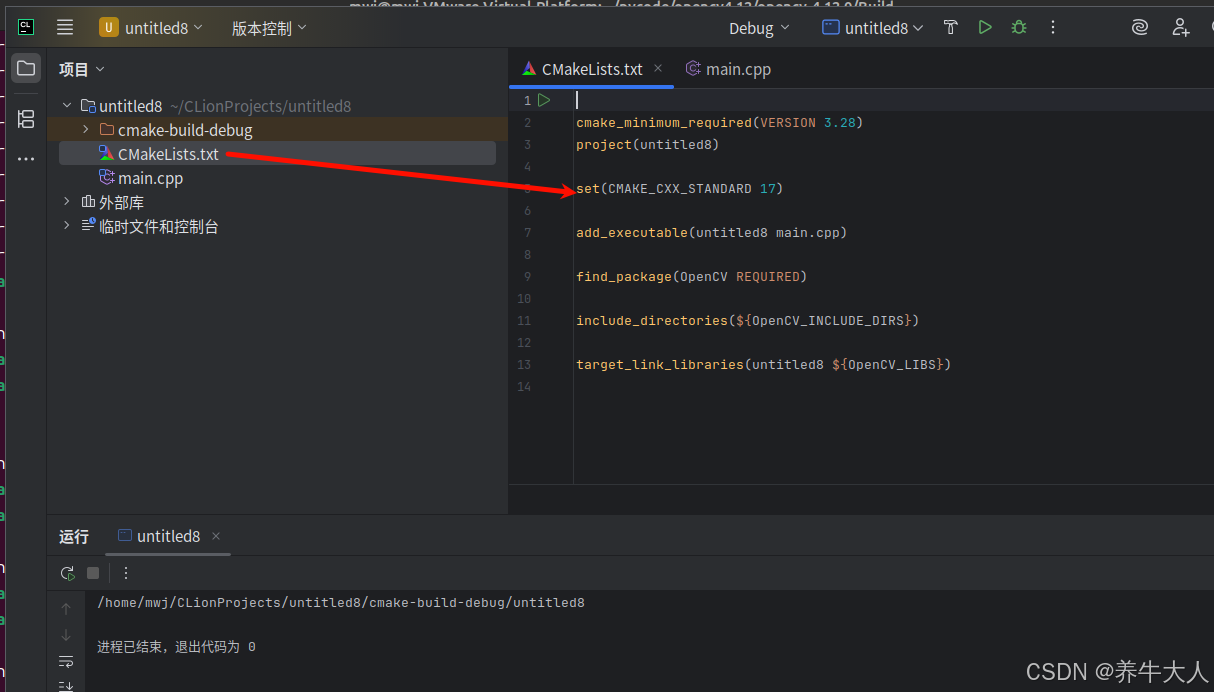Build project with the hammer icon
The image size is (1214, 692).
coord(951,27)
